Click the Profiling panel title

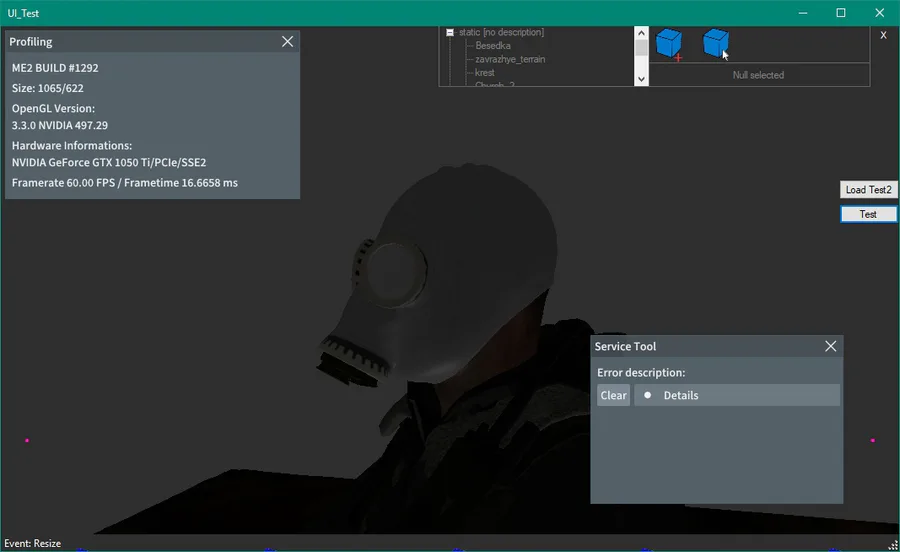[x=30, y=41]
